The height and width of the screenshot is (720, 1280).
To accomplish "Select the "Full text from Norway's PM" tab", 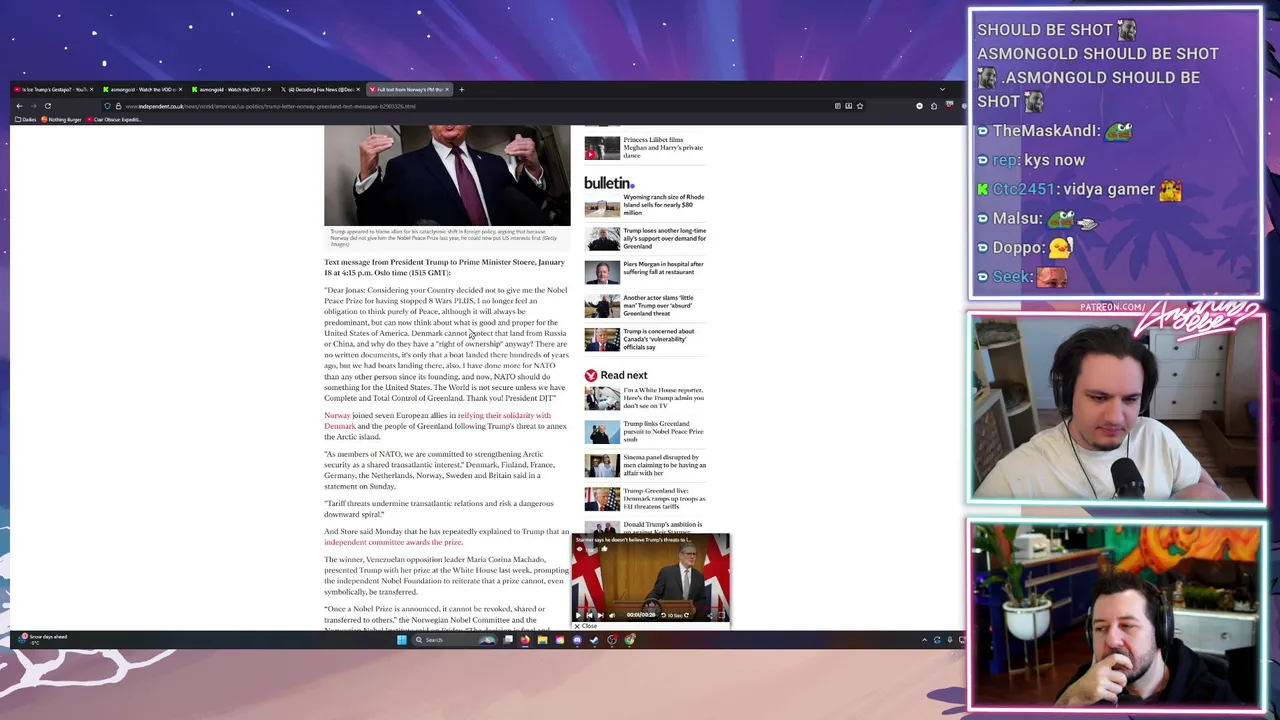I will point(408,89).
